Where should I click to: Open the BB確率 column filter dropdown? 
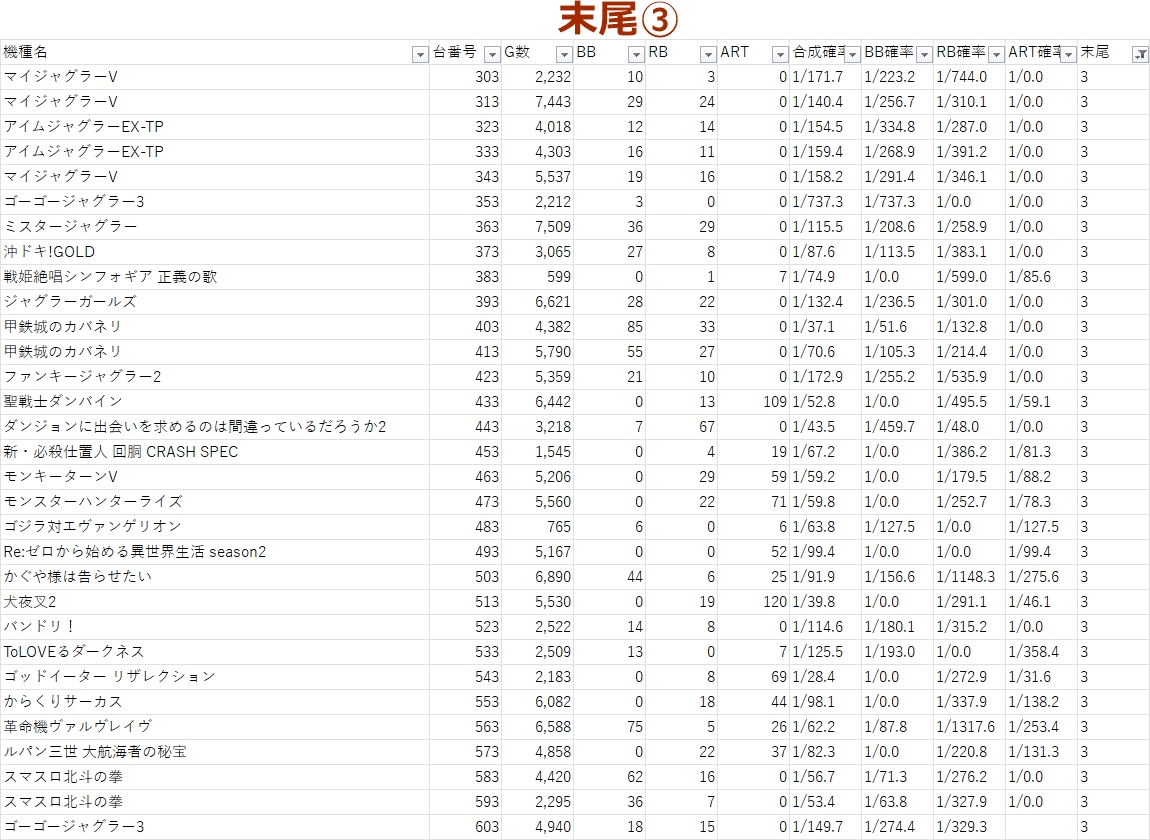click(924, 54)
